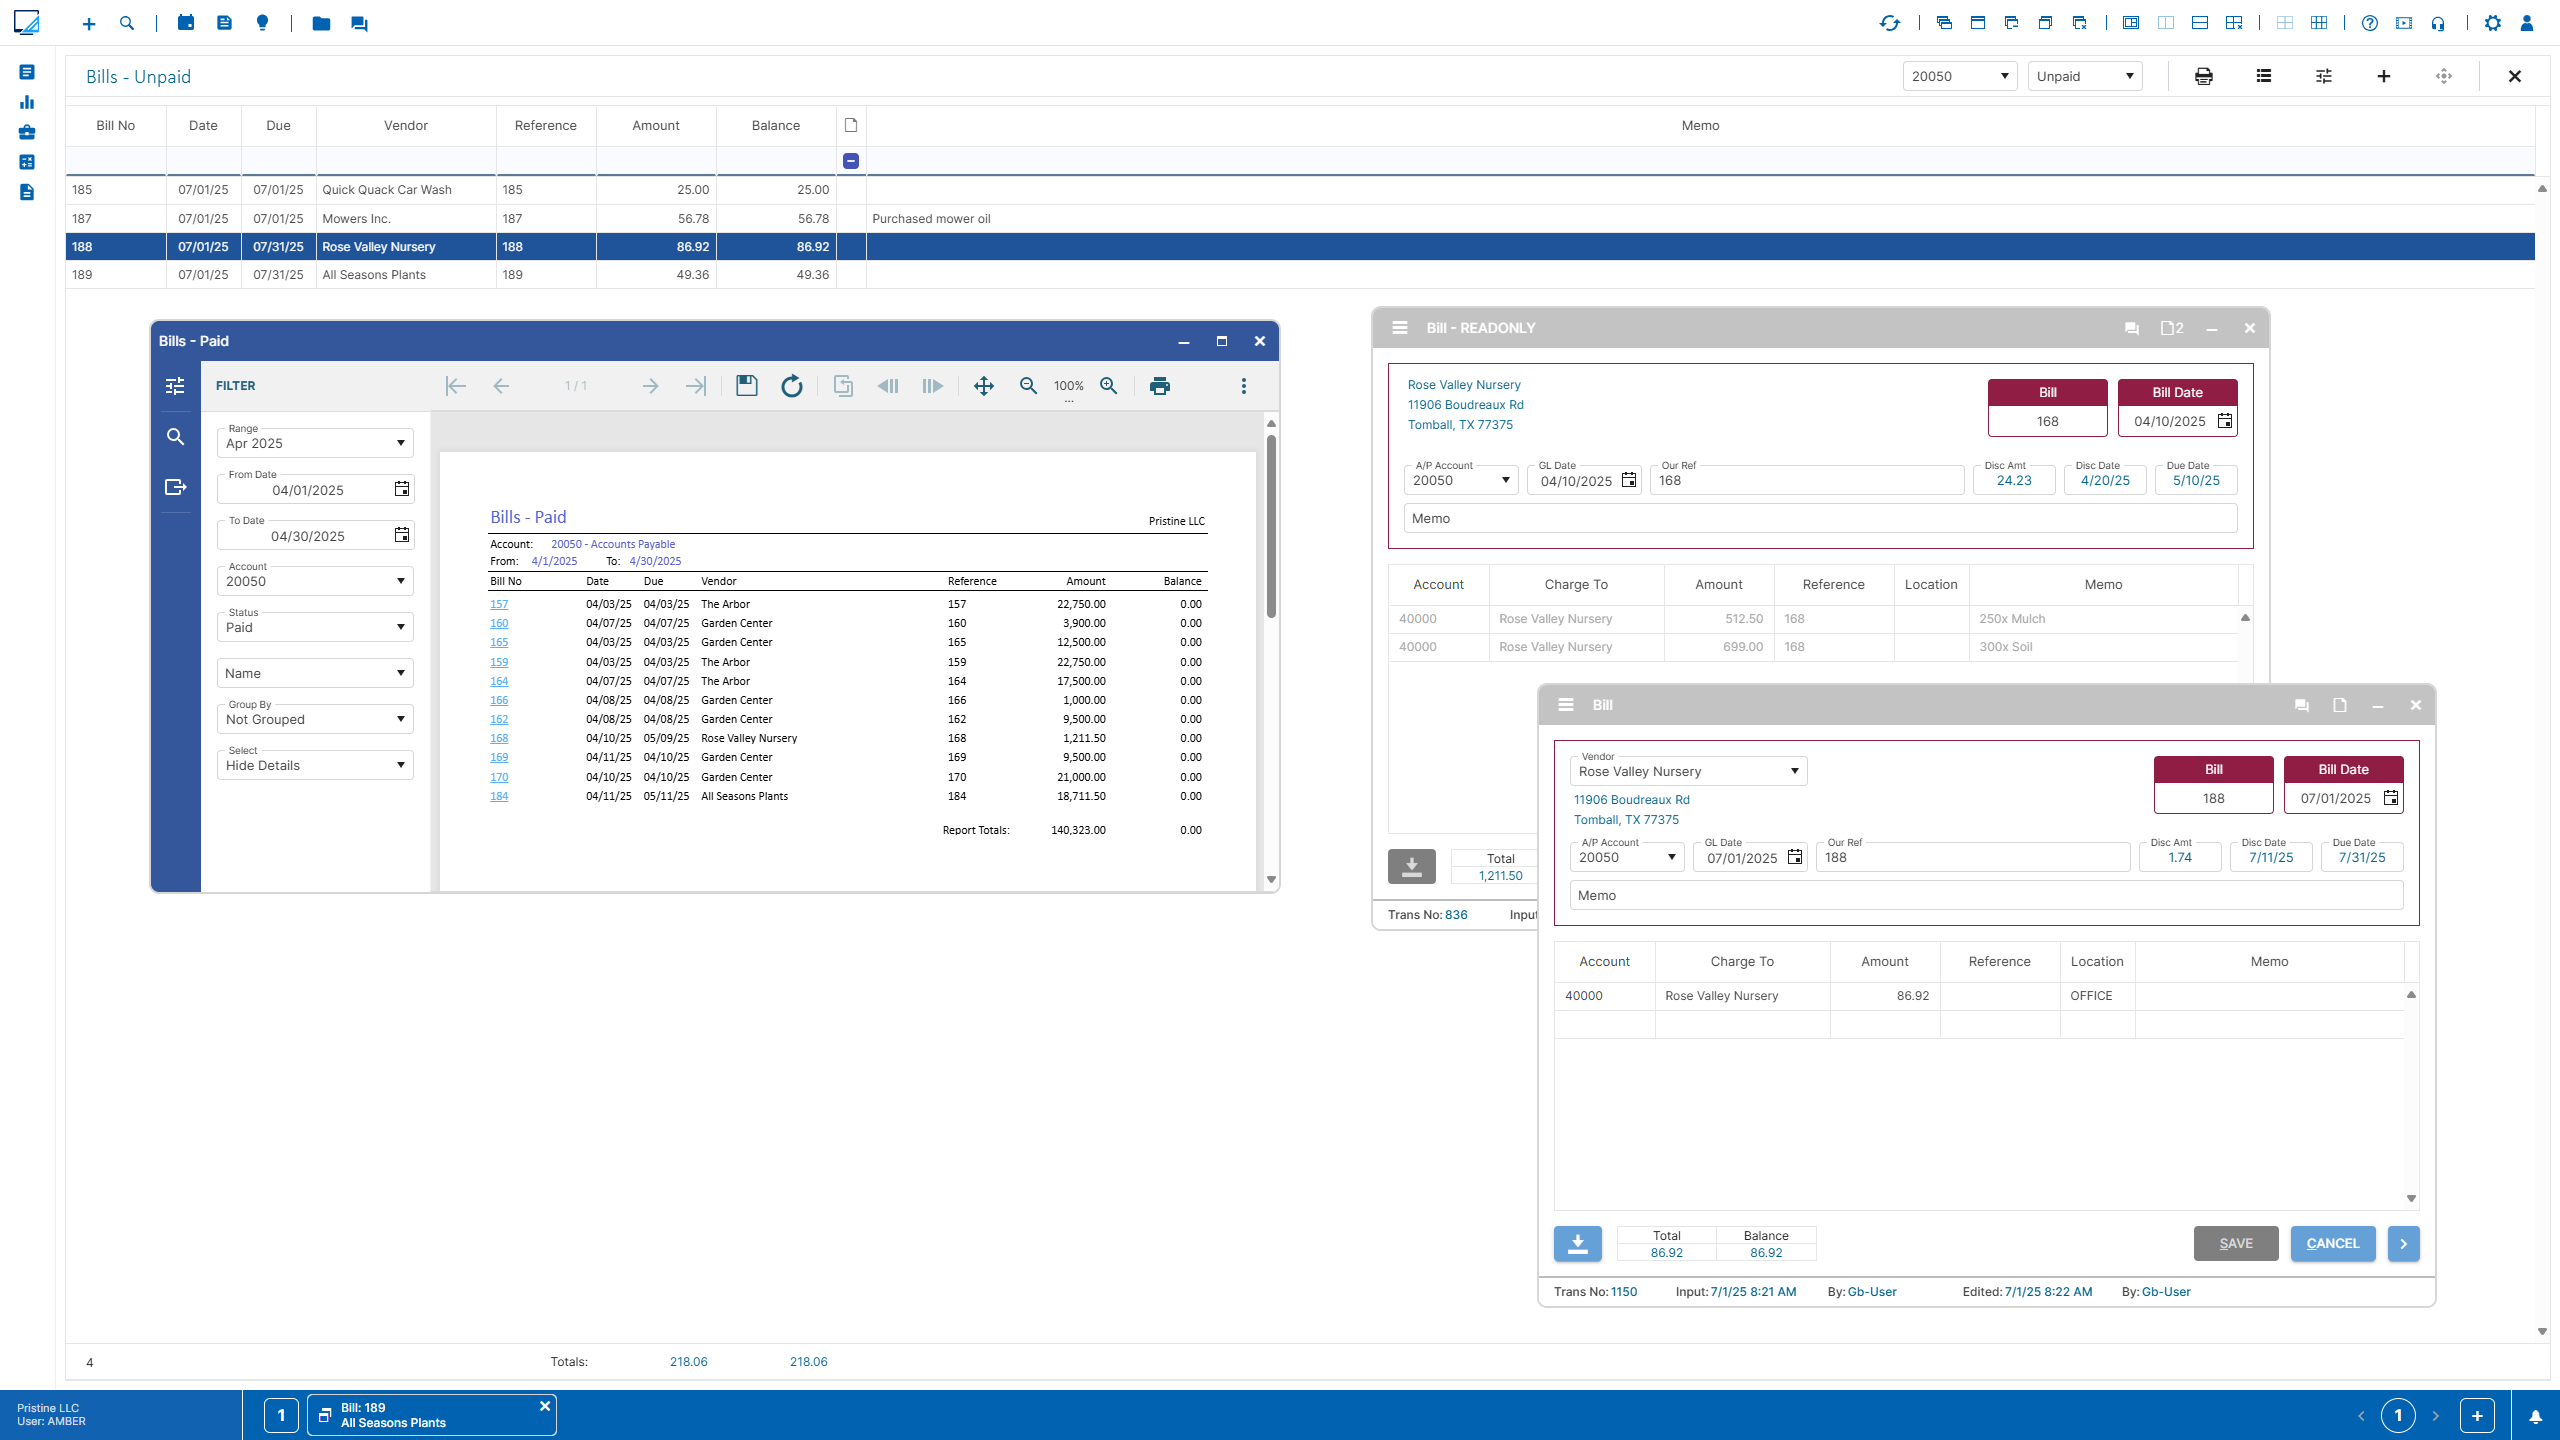Screen dimensions: 2560x1440
Task: Toggle the attachment filter minus checkbox
Action: pyautogui.click(x=851, y=161)
